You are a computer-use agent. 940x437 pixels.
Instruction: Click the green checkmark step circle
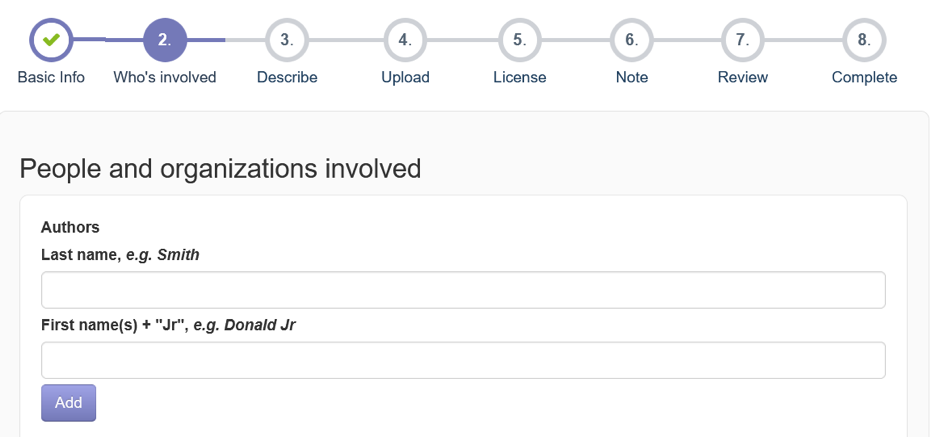pyautogui.click(x=51, y=40)
